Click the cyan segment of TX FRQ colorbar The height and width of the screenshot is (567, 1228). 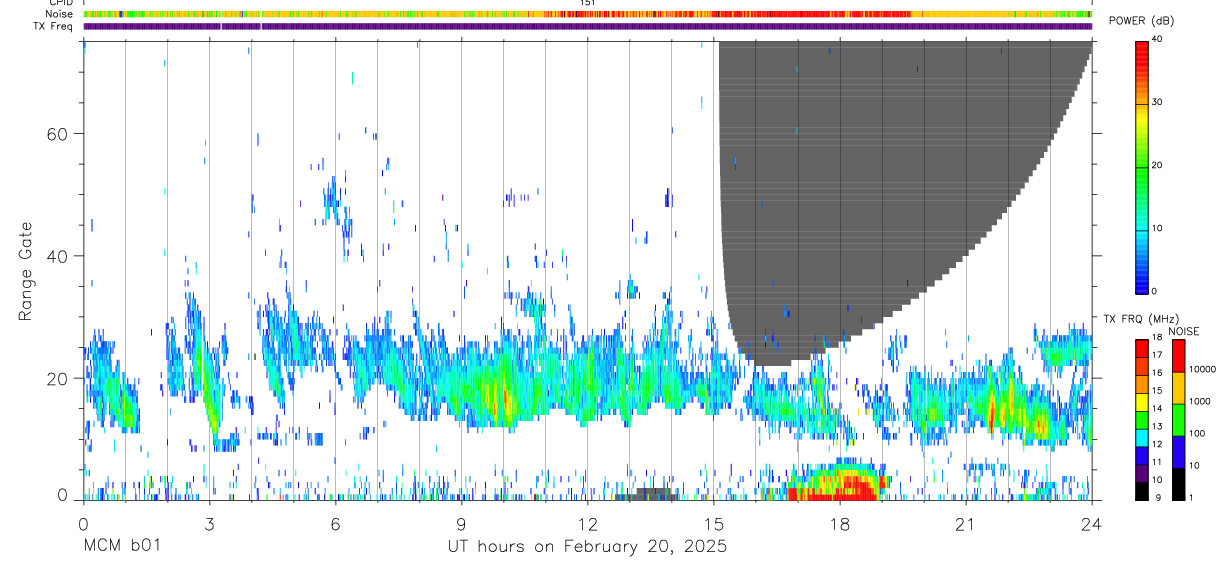click(1142, 437)
